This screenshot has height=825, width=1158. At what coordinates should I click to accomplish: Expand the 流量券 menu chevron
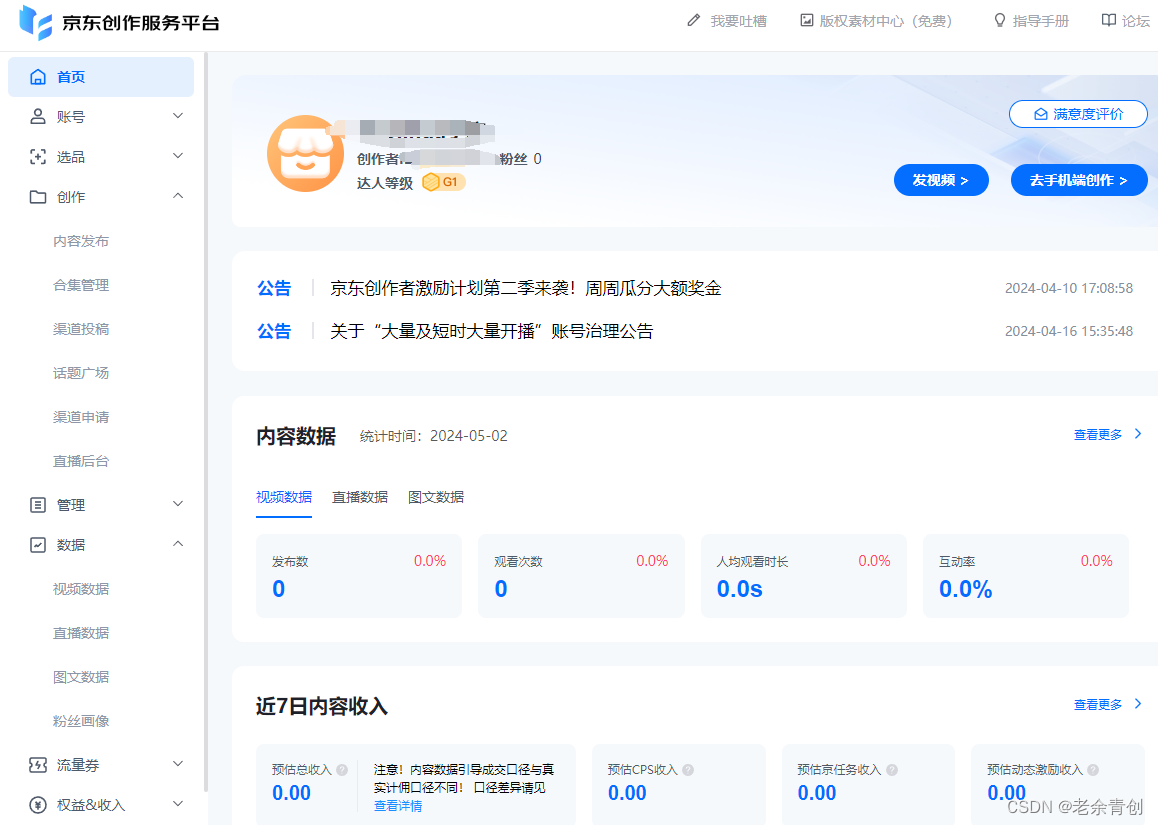click(178, 764)
